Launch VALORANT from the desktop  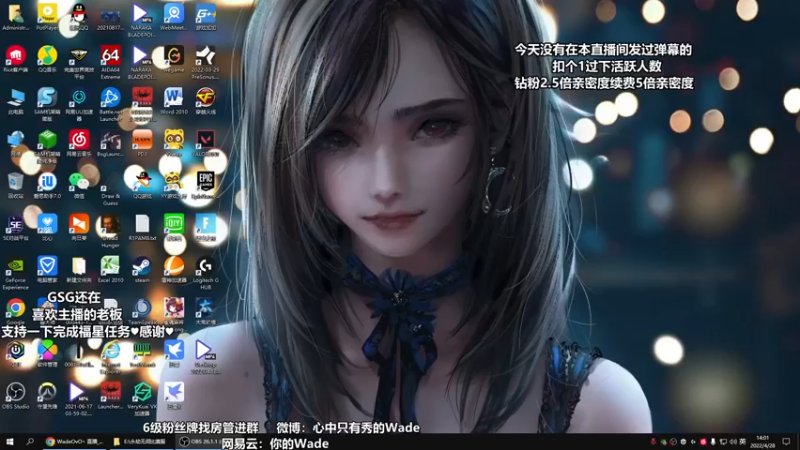click(x=205, y=143)
